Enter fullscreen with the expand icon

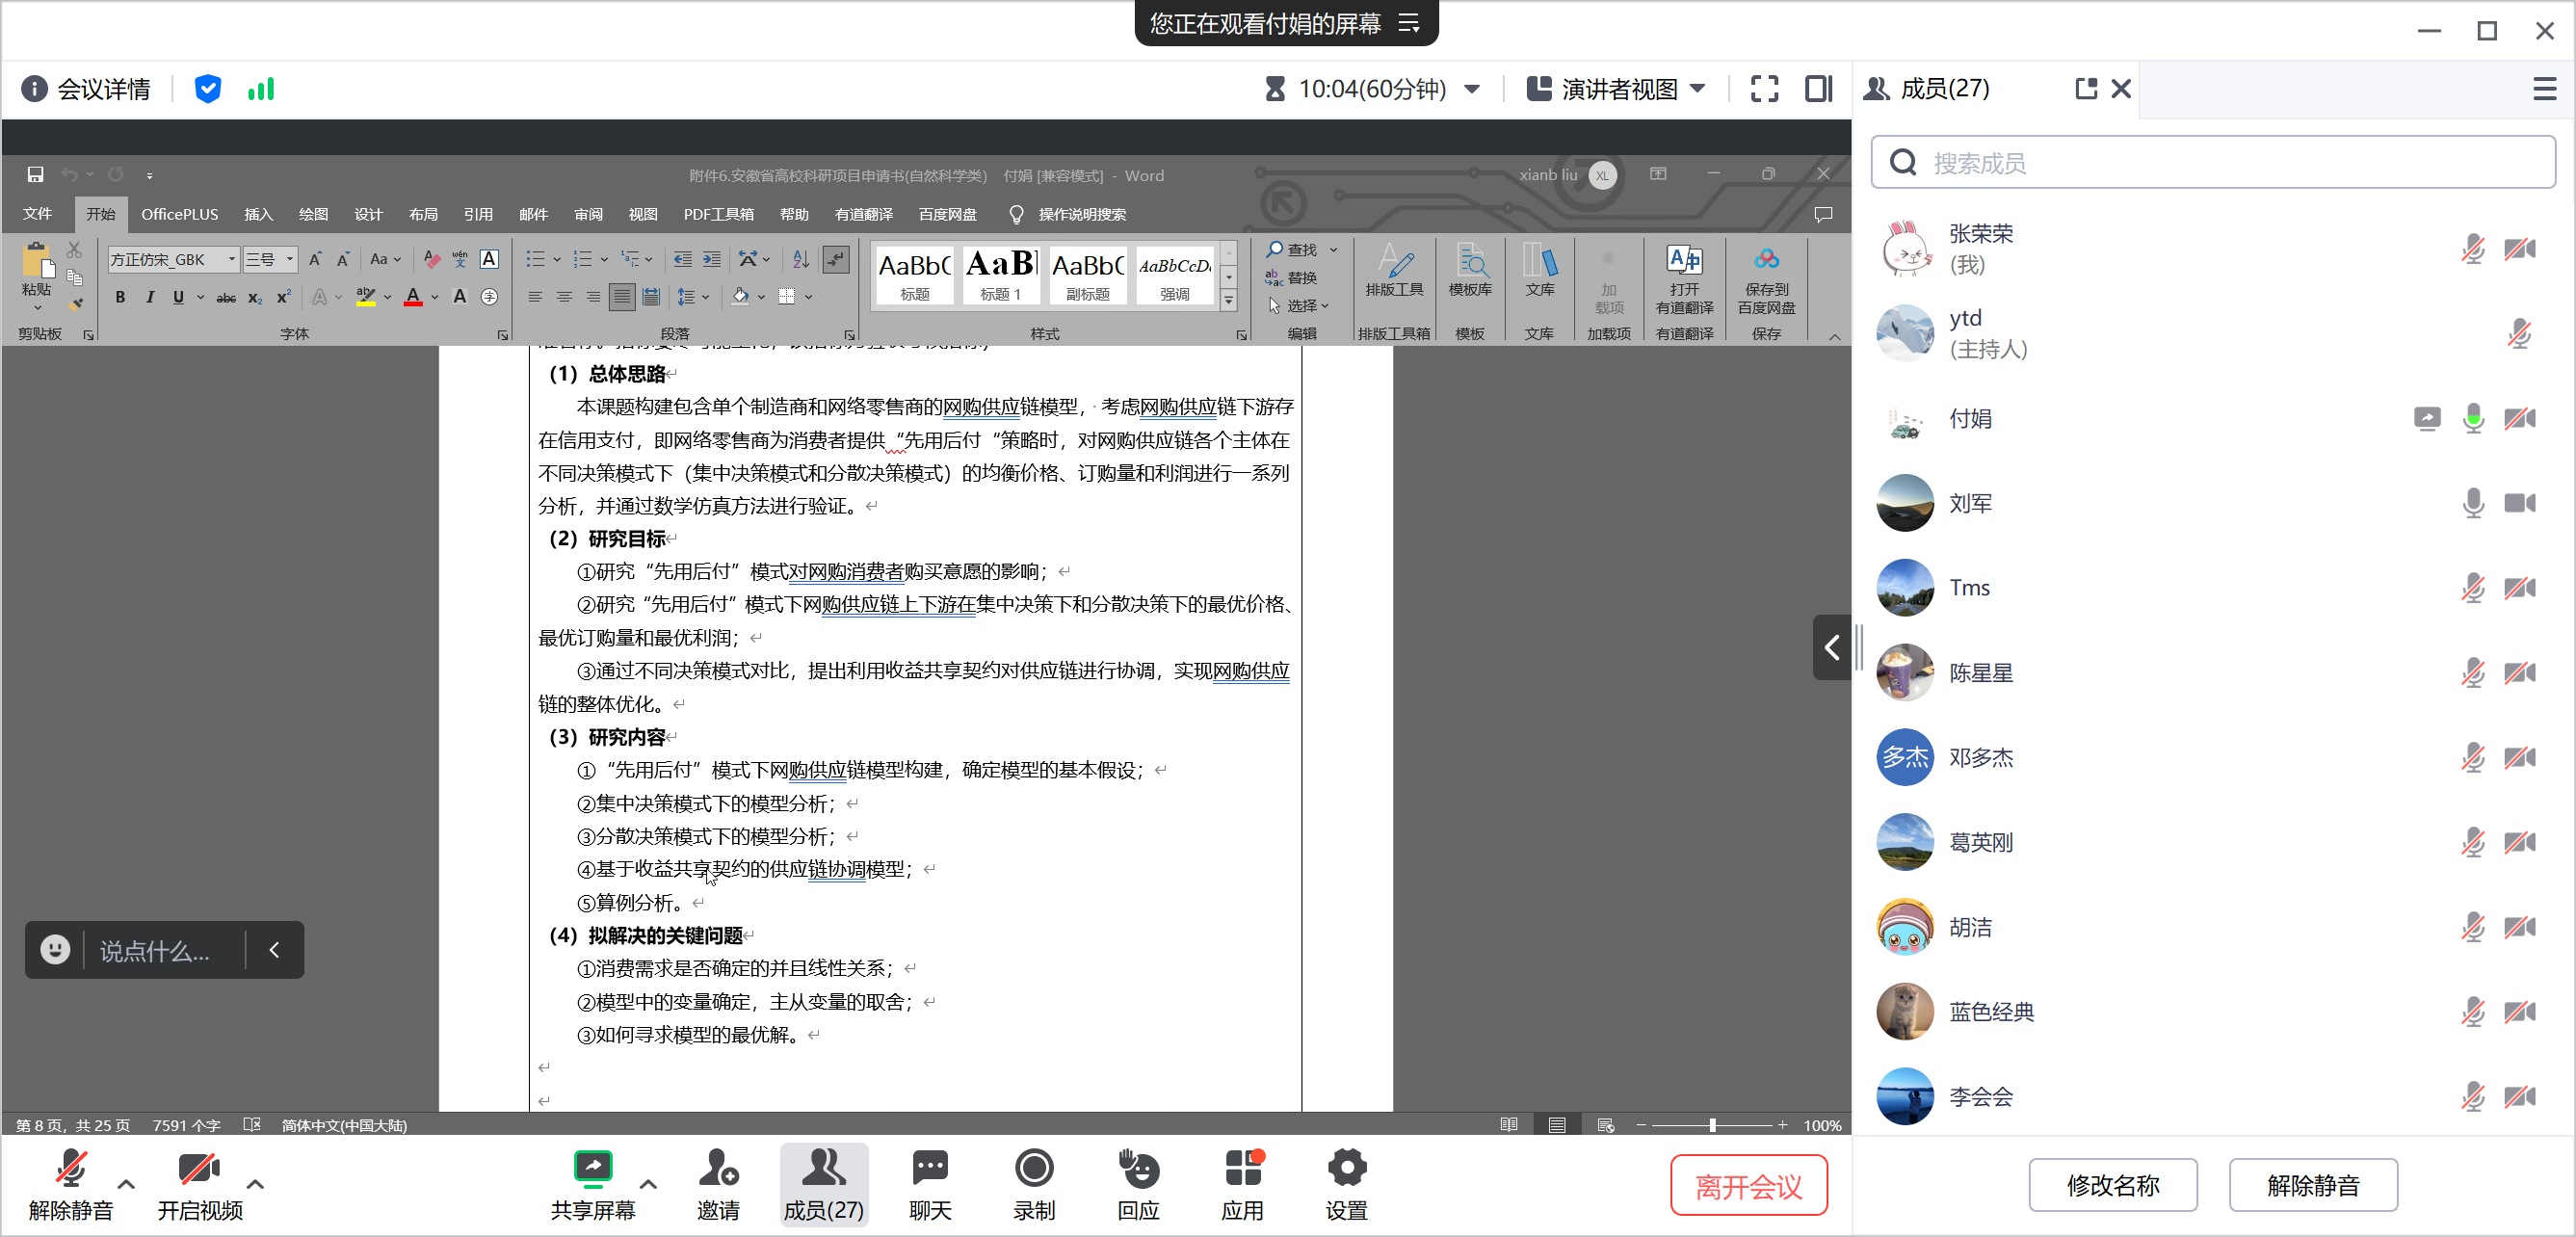(1764, 89)
